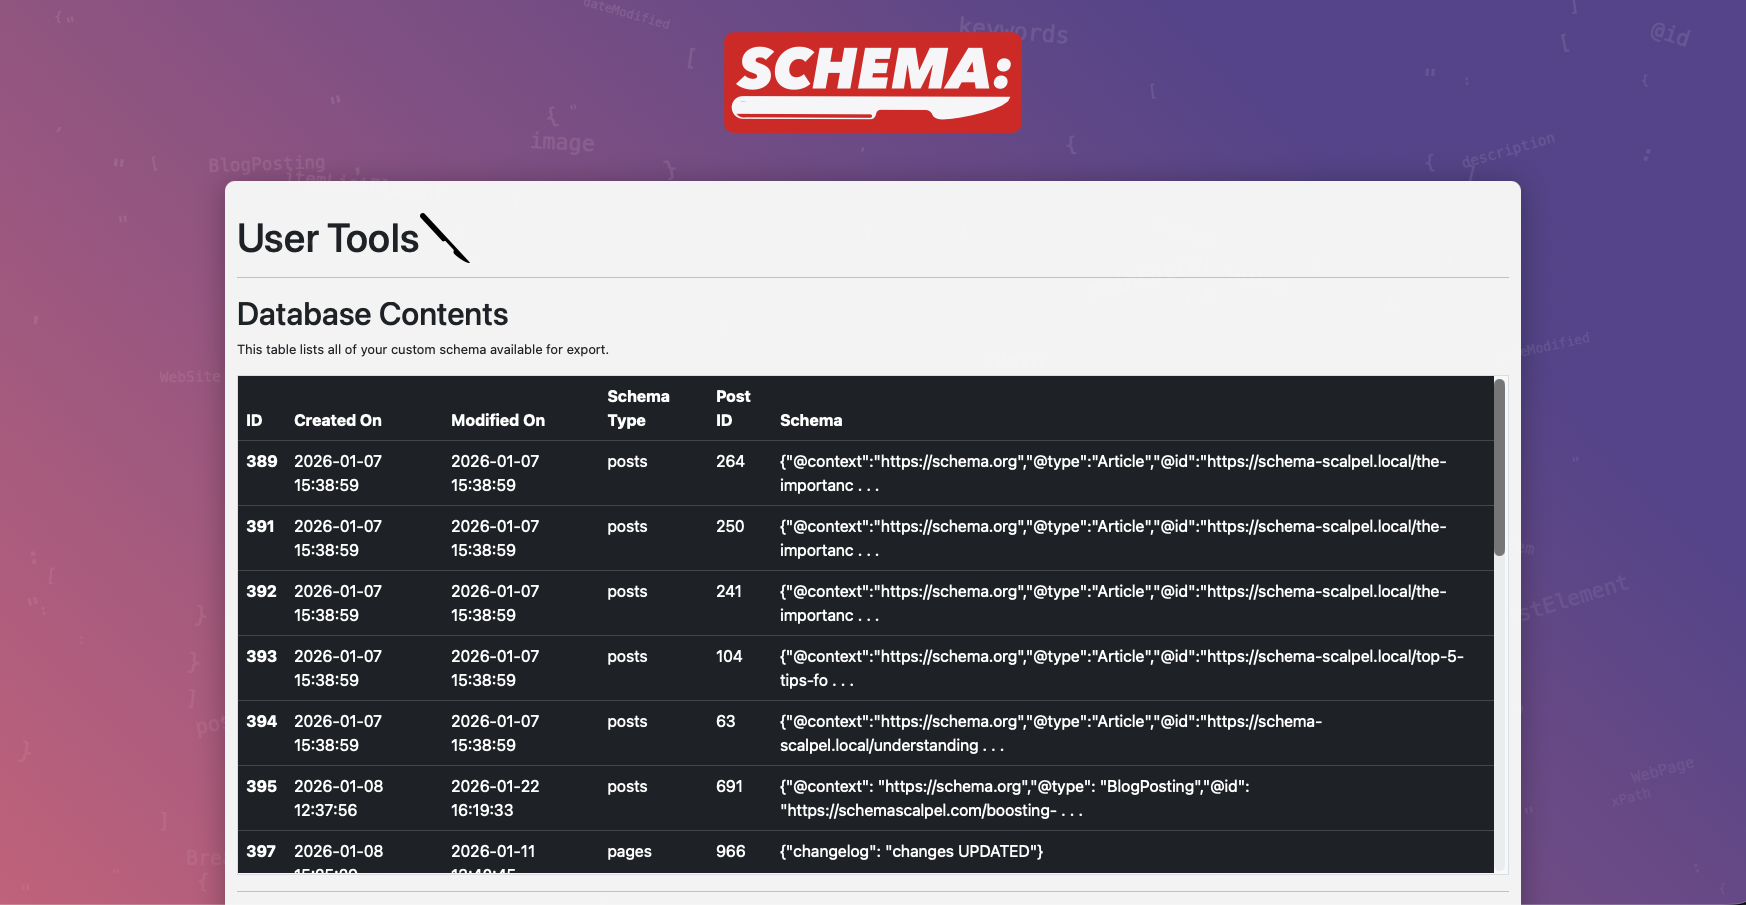The height and width of the screenshot is (905, 1746).
Task: Click the Modified On column header
Action: tap(497, 420)
